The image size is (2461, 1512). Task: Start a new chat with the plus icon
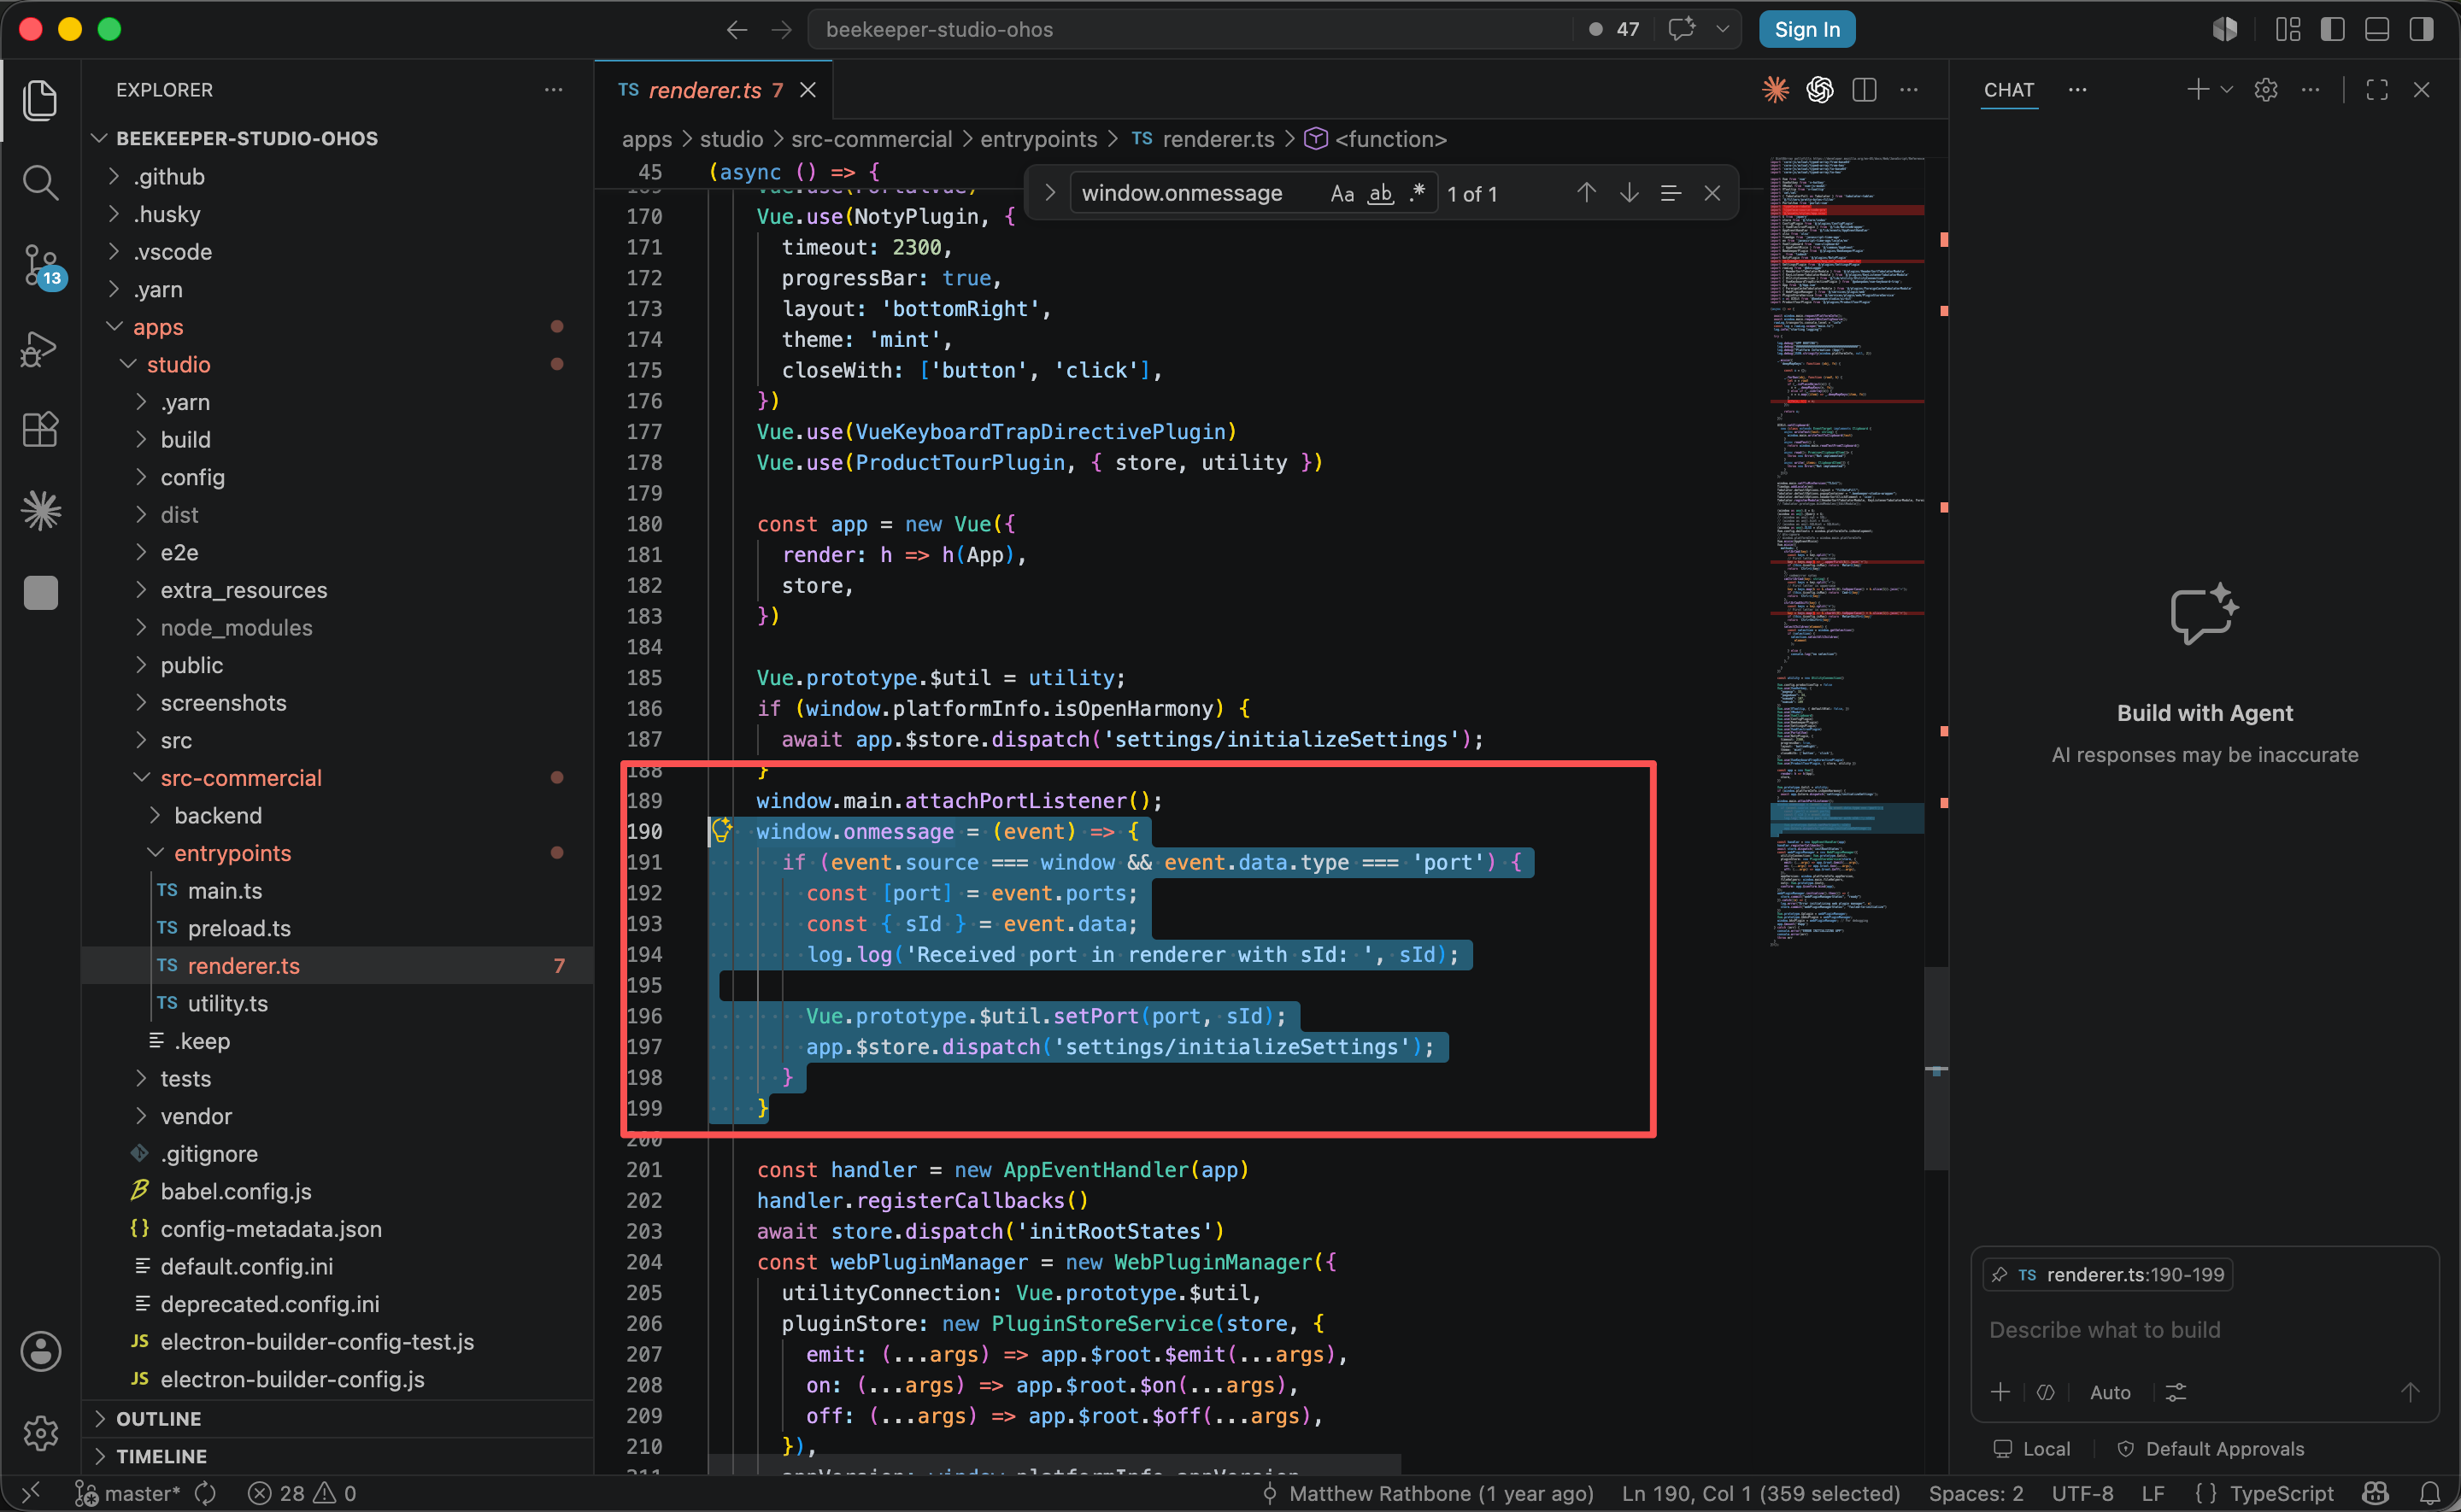[2197, 90]
